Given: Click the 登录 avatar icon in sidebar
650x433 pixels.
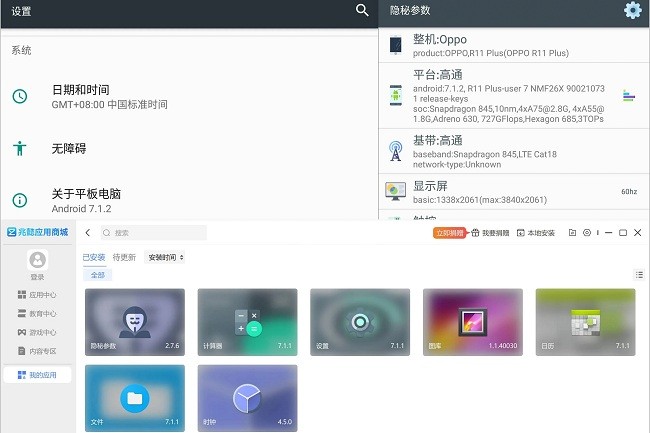Looking at the screenshot, I should pyautogui.click(x=37, y=261).
